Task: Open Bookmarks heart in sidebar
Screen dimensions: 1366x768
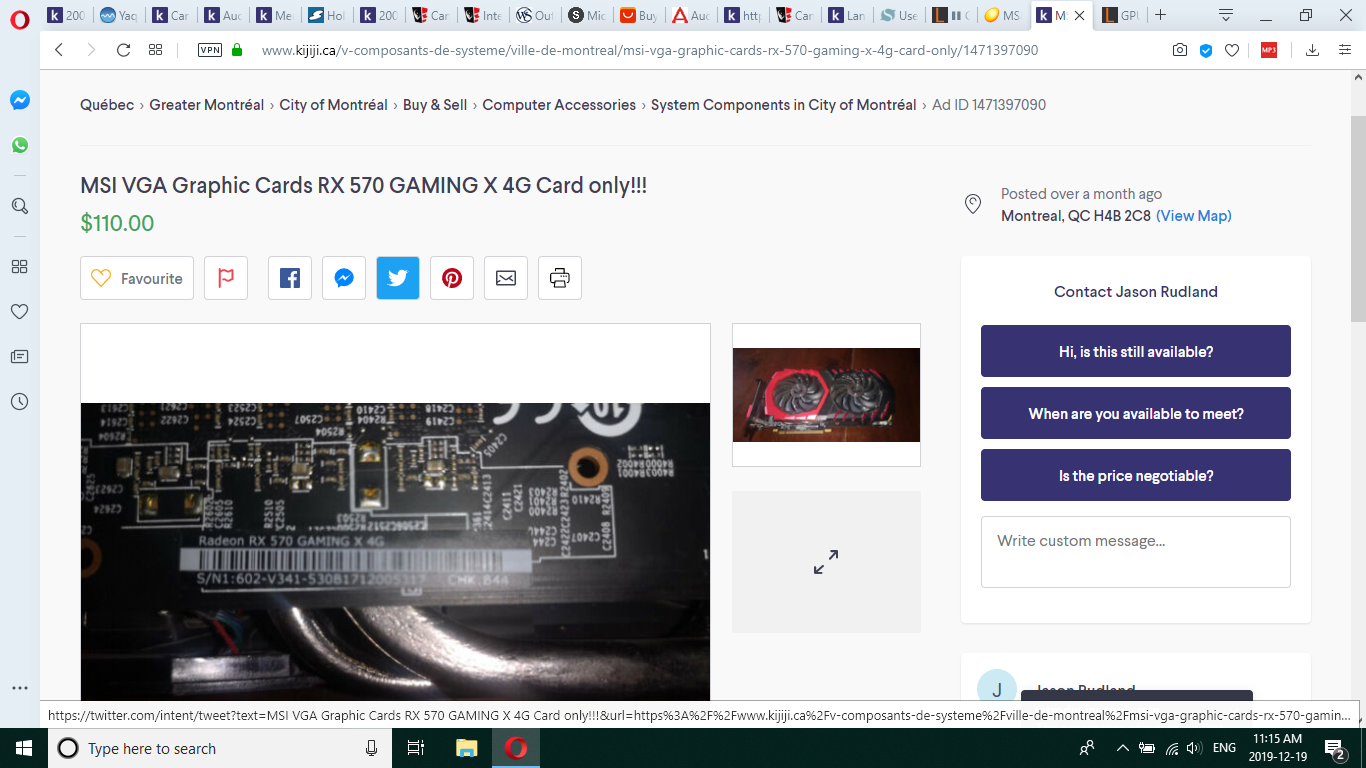Action: [x=20, y=312]
